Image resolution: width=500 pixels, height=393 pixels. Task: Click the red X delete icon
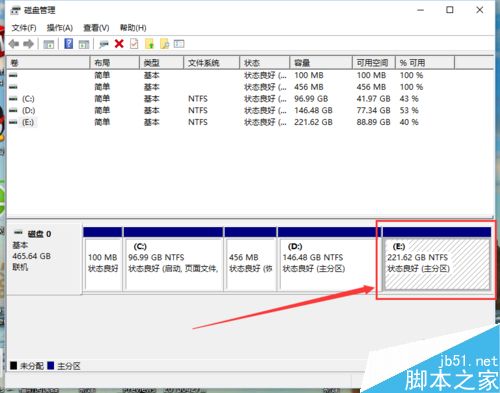click(119, 44)
